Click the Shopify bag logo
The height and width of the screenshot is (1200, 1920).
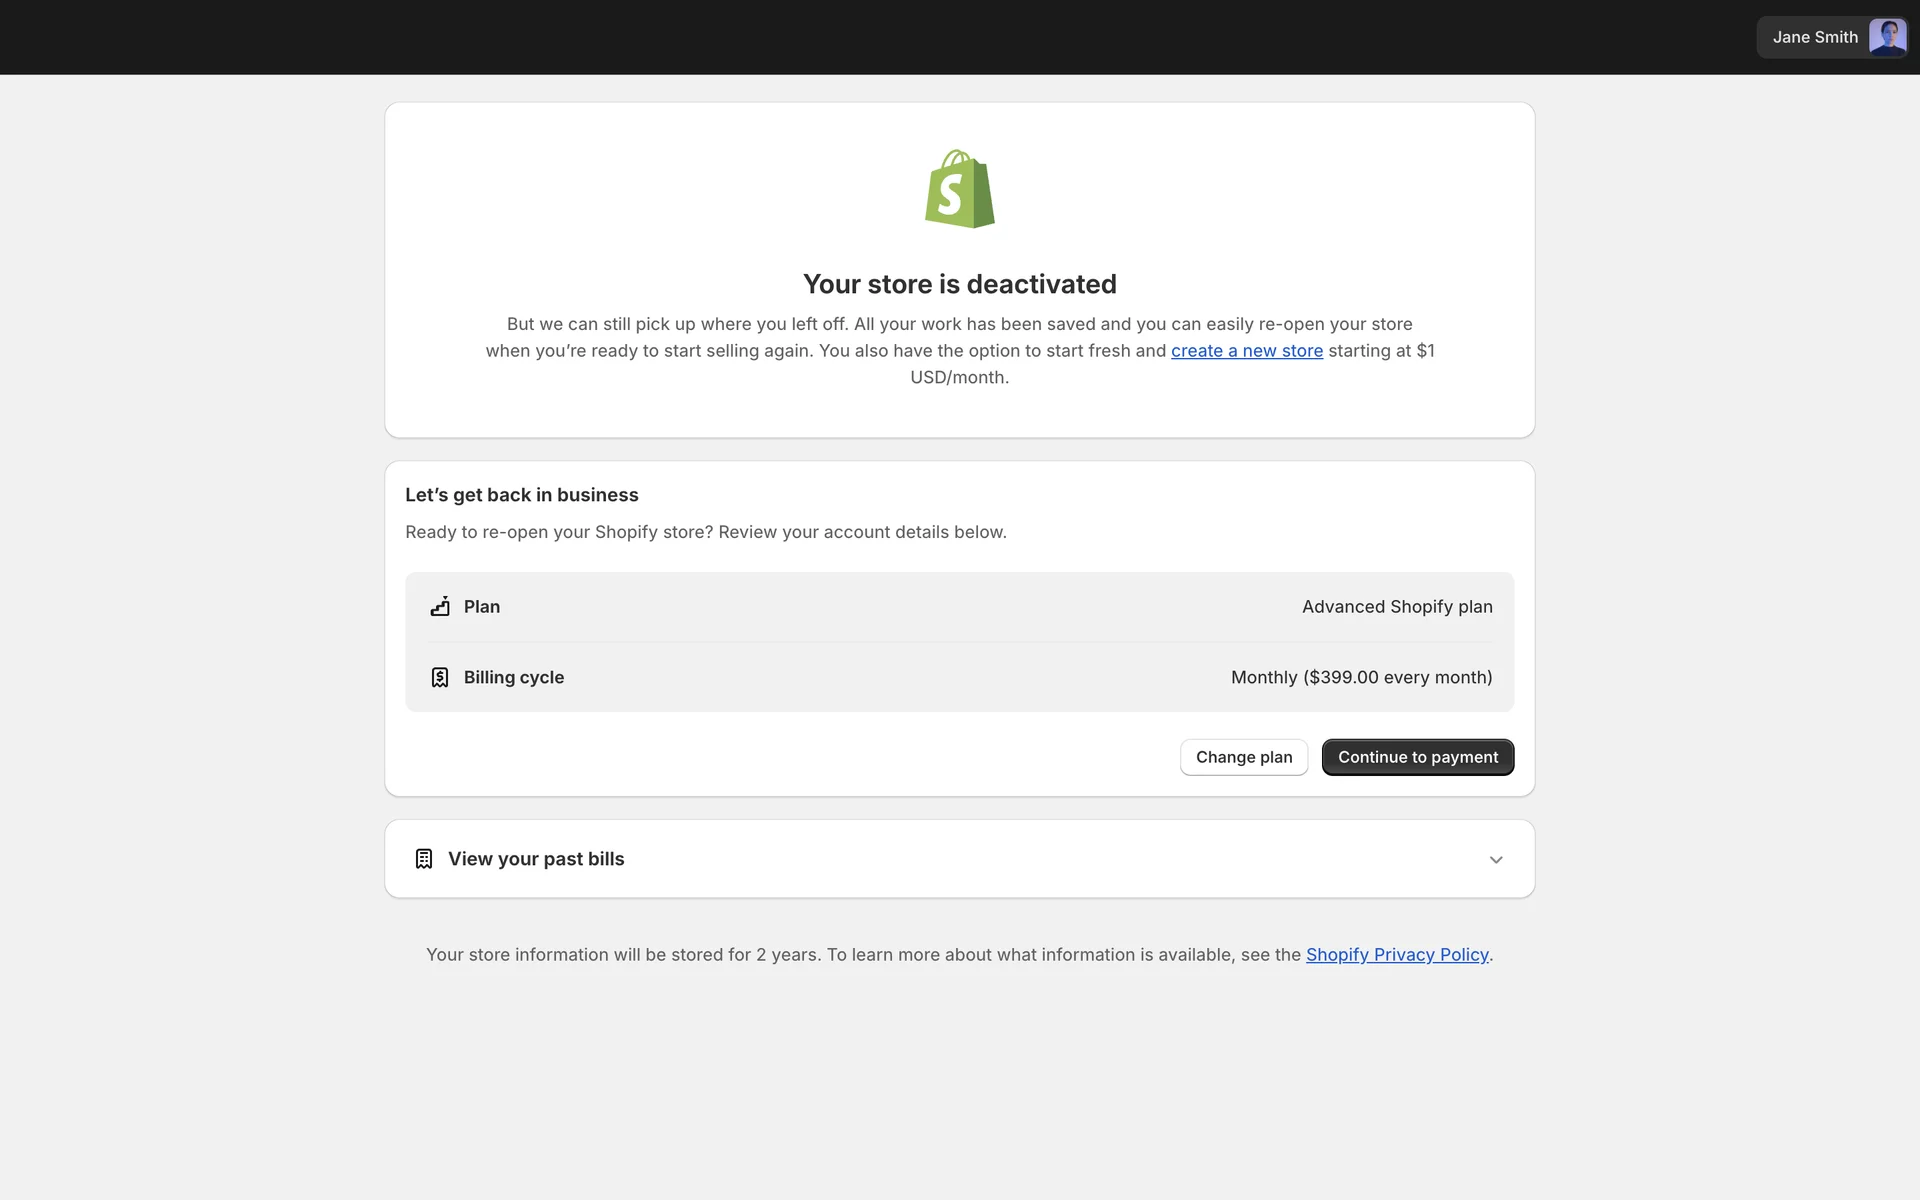tap(959, 189)
